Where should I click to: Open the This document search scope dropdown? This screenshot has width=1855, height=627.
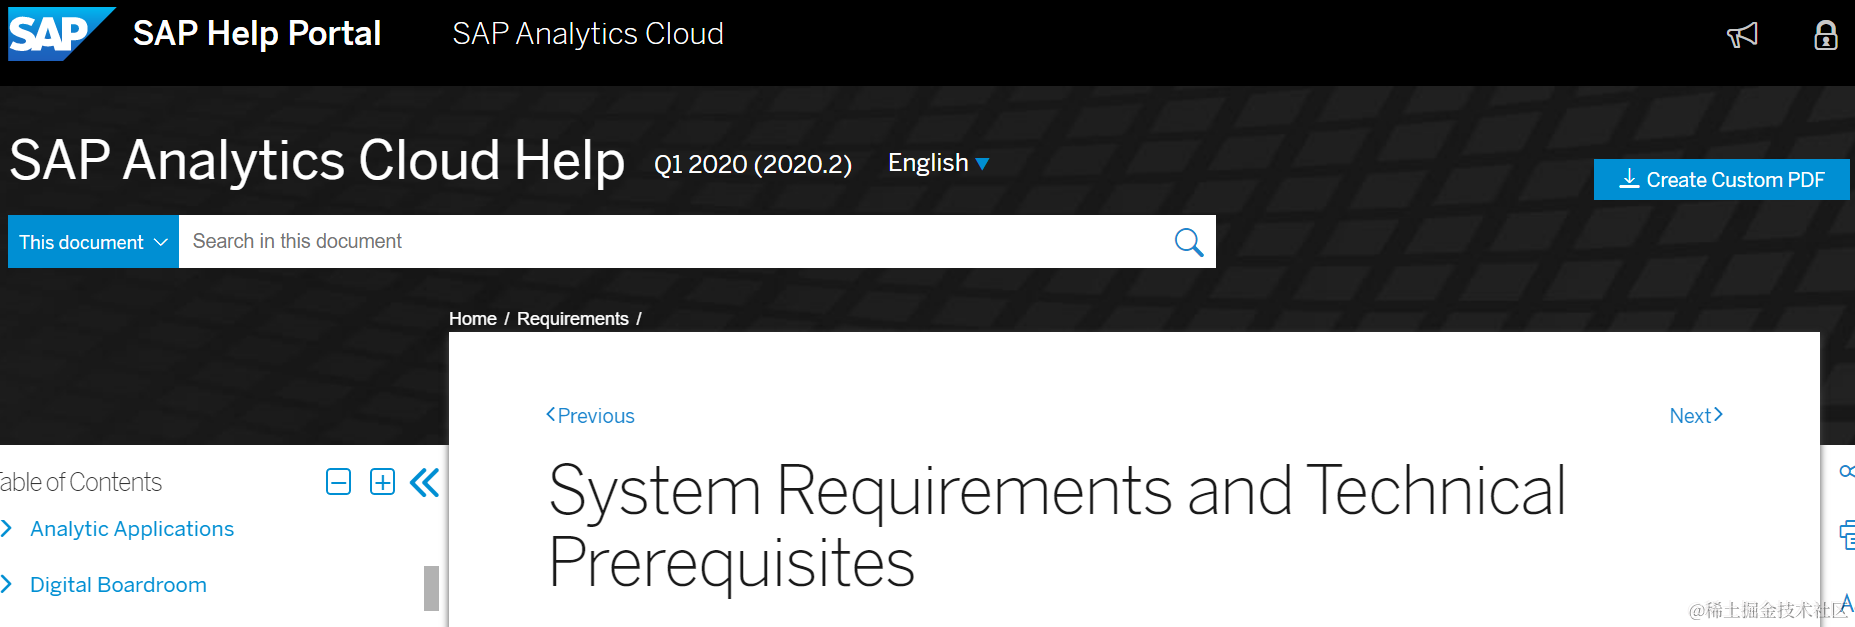93,242
